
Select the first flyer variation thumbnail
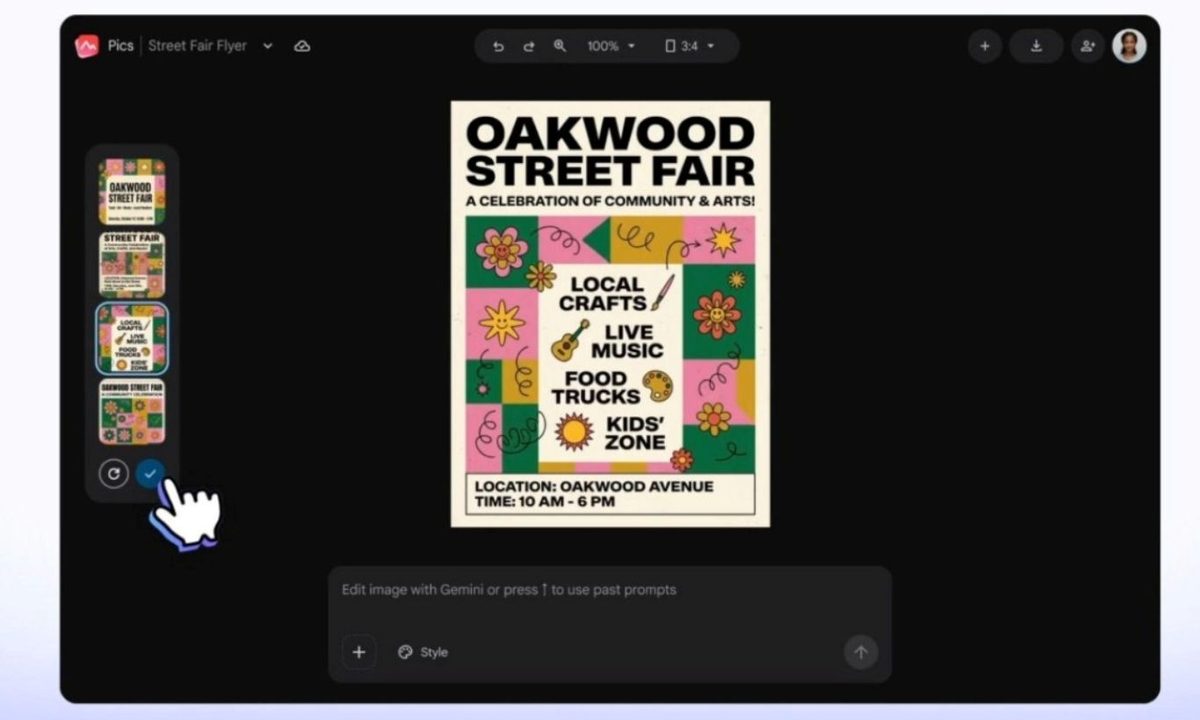tap(132, 191)
